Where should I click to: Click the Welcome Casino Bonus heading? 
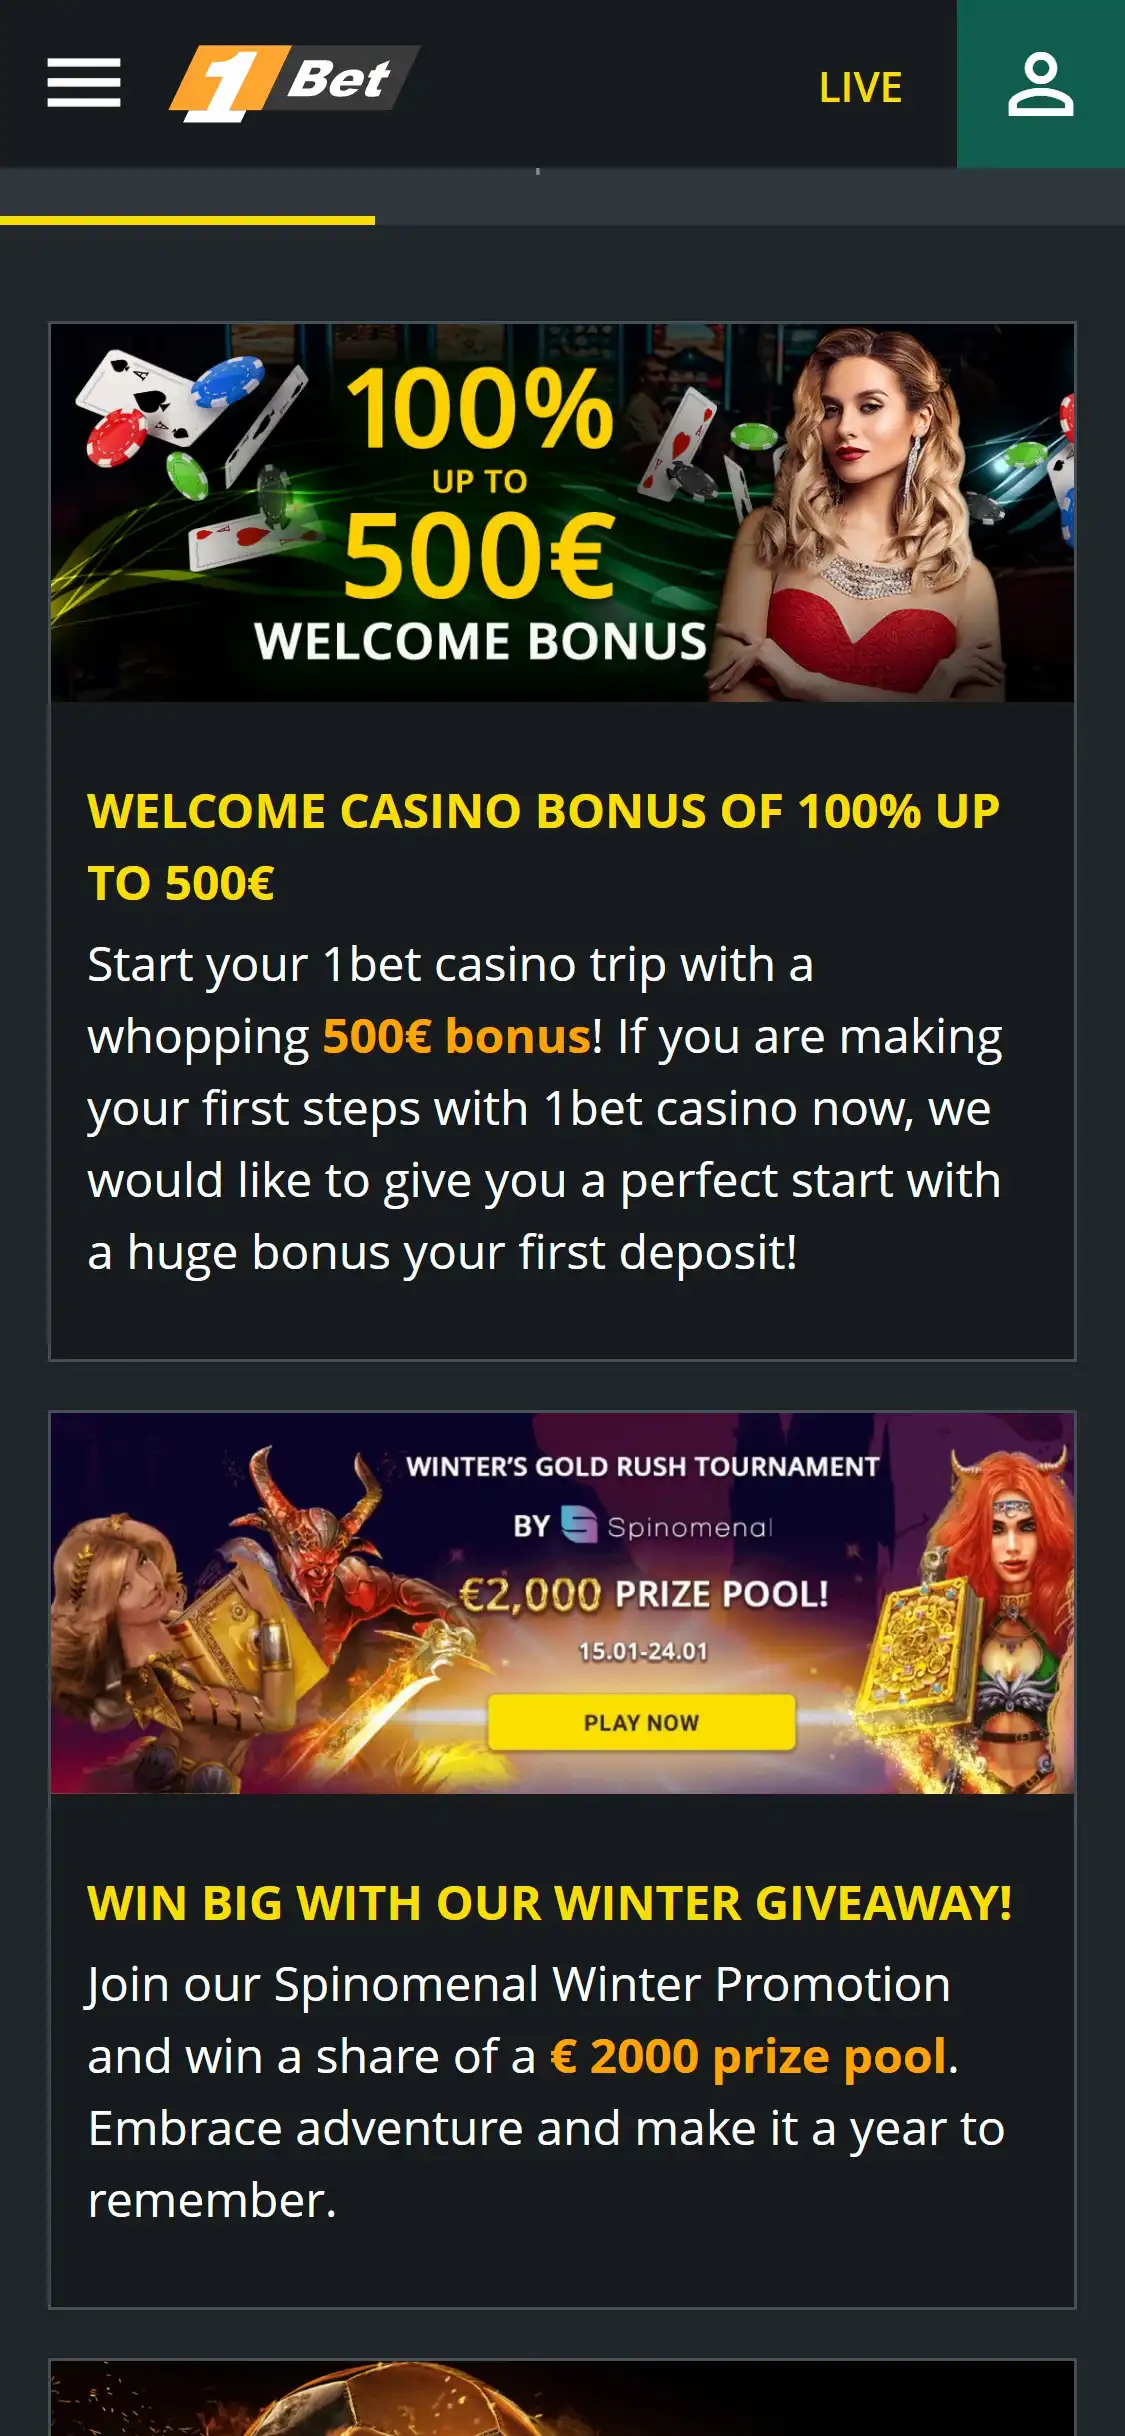click(543, 847)
